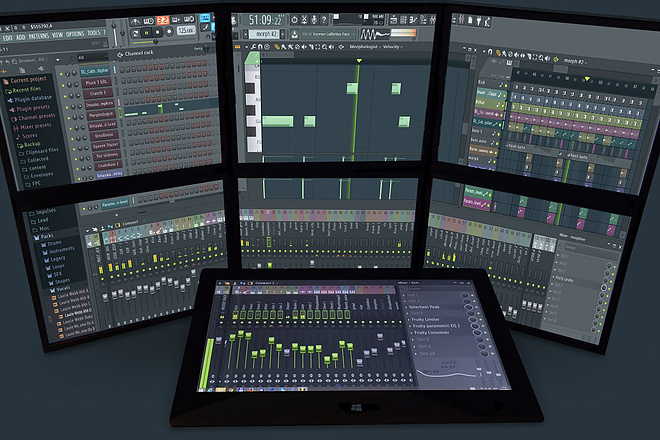Select the draw pencil tool in piano roll
Screen dimensions: 660x440
pyautogui.click(x=277, y=47)
